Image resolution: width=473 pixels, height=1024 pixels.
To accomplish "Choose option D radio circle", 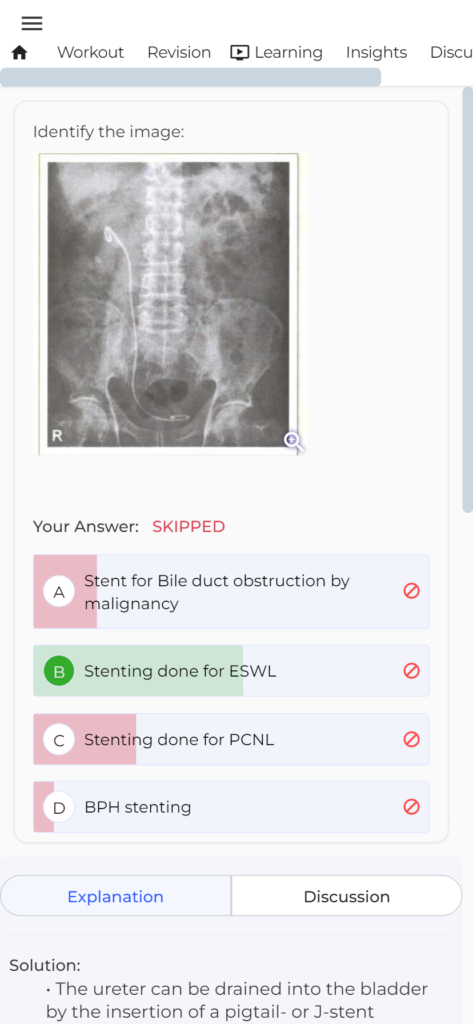I will [x=59, y=808].
